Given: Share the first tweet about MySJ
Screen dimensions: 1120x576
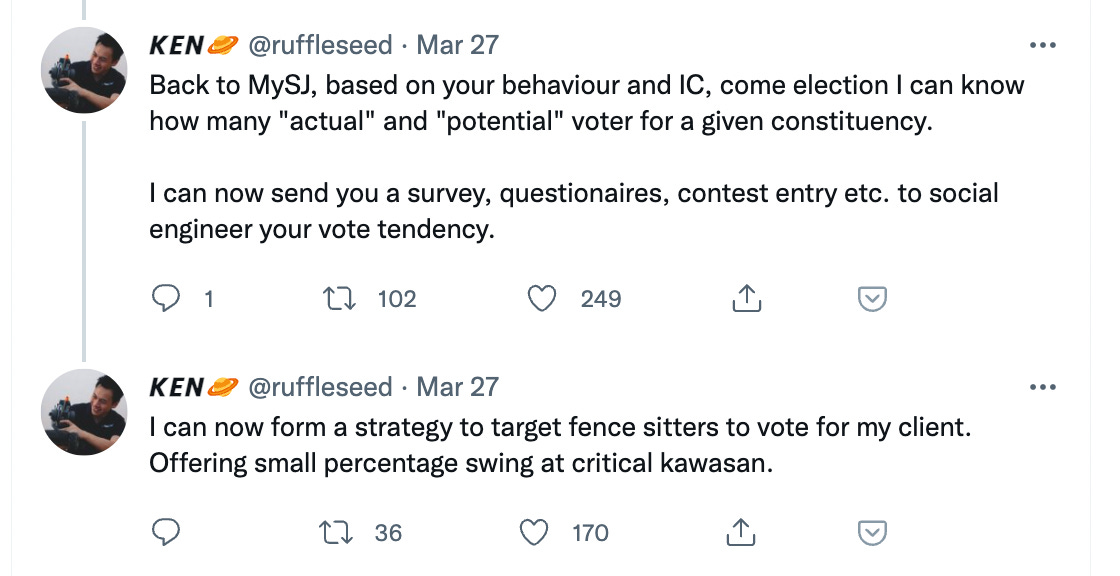Looking at the screenshot, I should coord(746,298).
